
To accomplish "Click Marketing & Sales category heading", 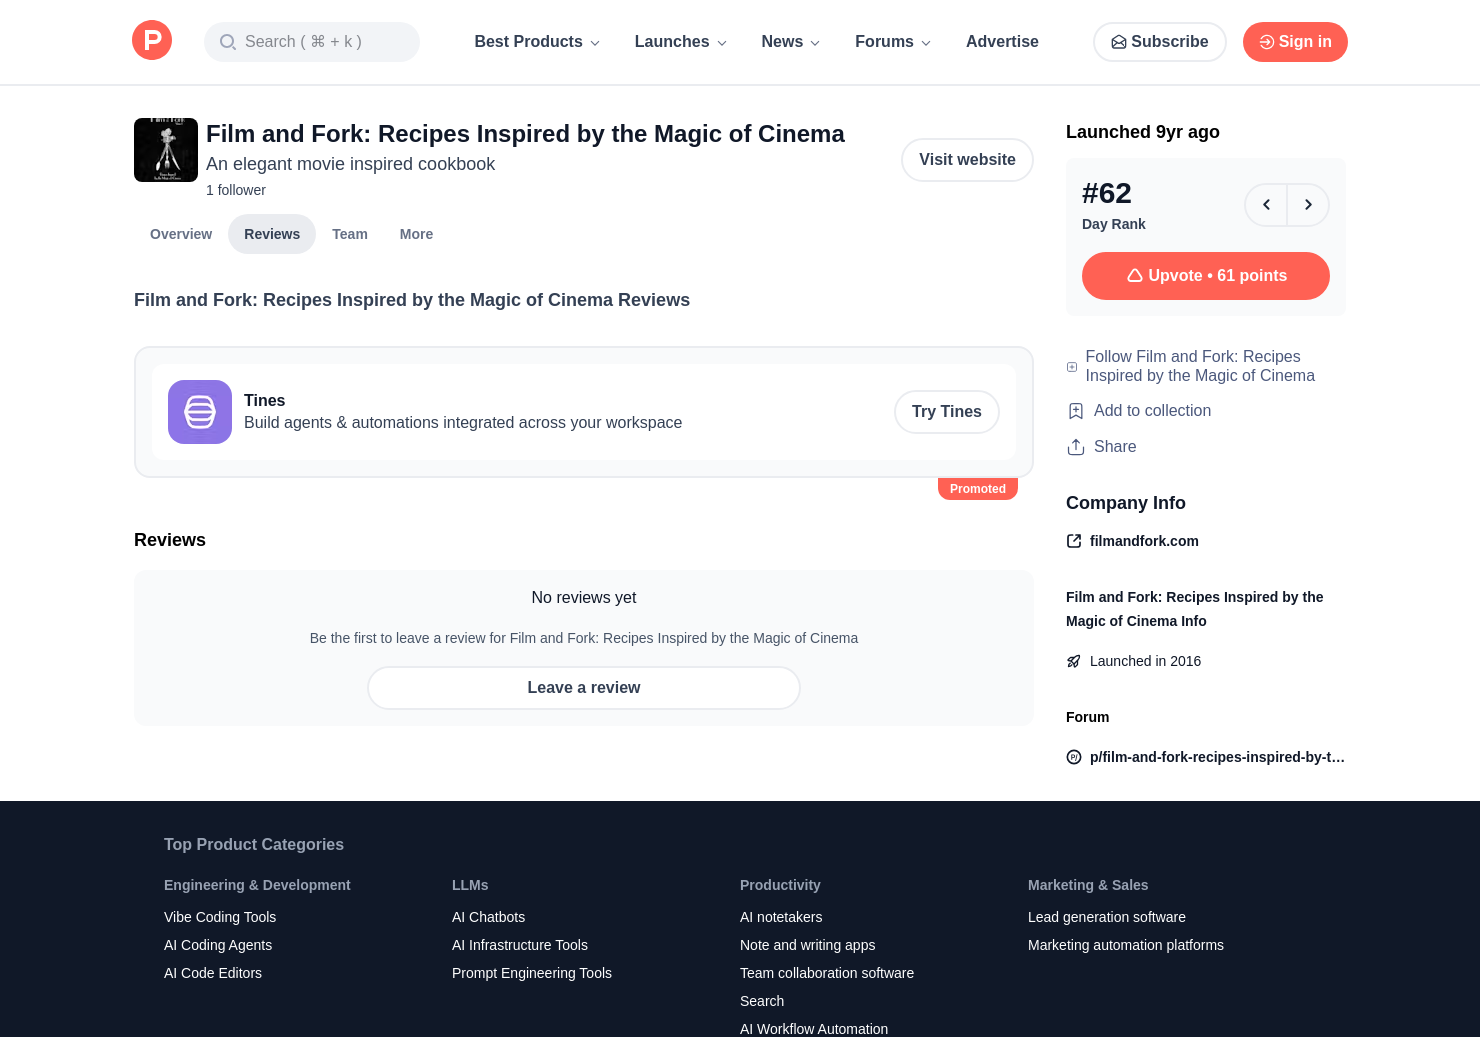I will [1088, 885].
